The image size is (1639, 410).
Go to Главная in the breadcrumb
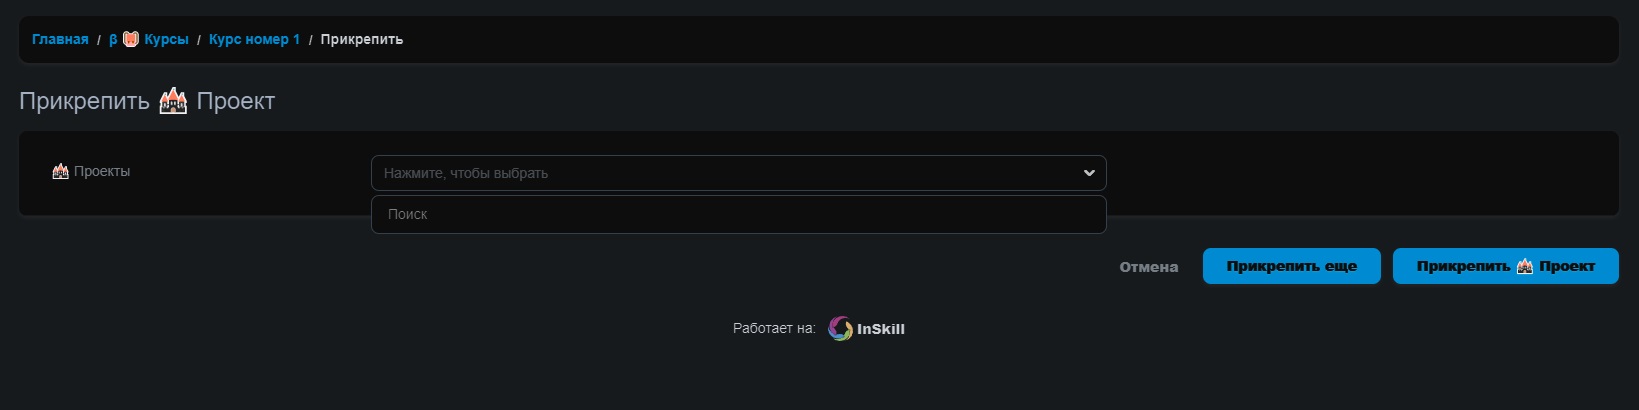point(60,39)
